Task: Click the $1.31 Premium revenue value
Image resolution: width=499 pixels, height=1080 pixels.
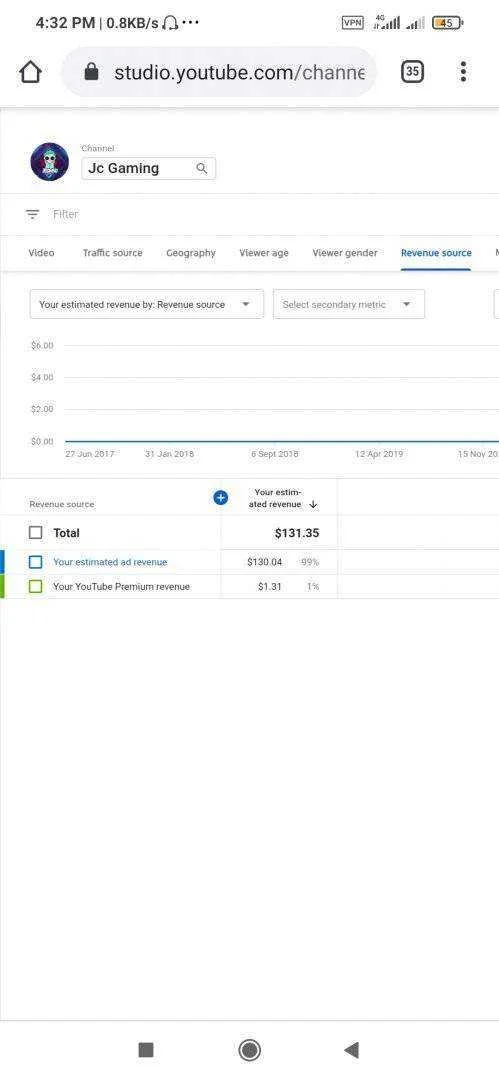Action: pyautogui.click(x=269, y=587)
